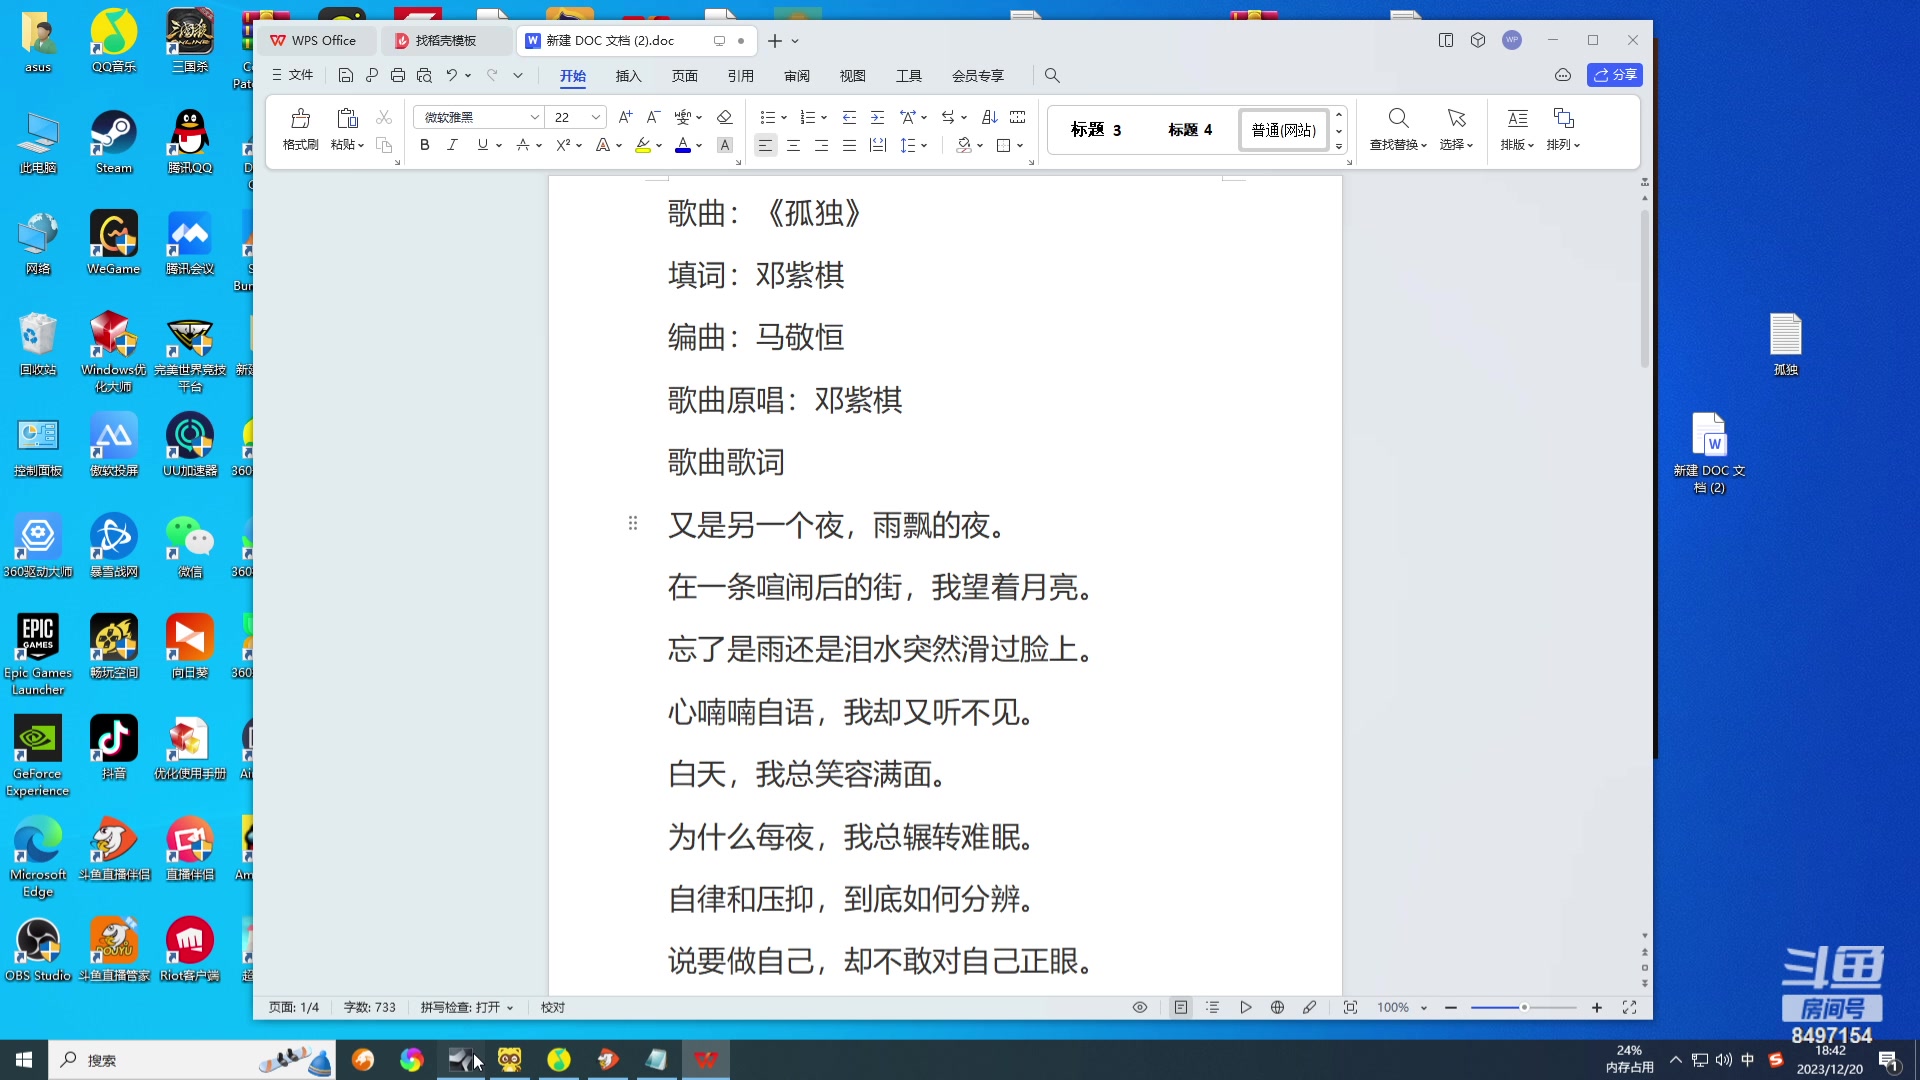Click the undo arrow icon
The height and width of the screenshot is (1080, 1920).
(452, 75)
